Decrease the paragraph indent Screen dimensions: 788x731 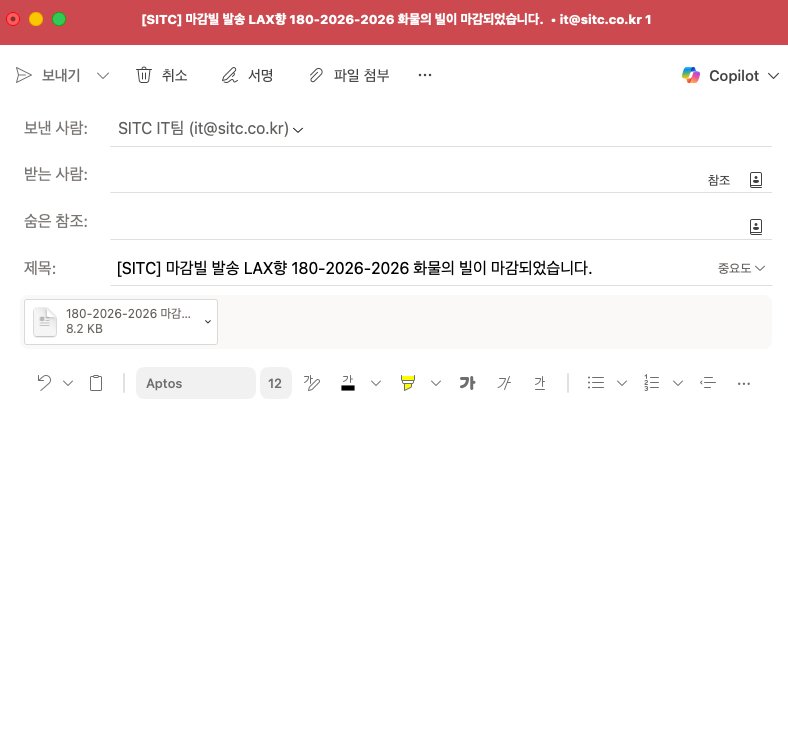[x=708, y=383]
